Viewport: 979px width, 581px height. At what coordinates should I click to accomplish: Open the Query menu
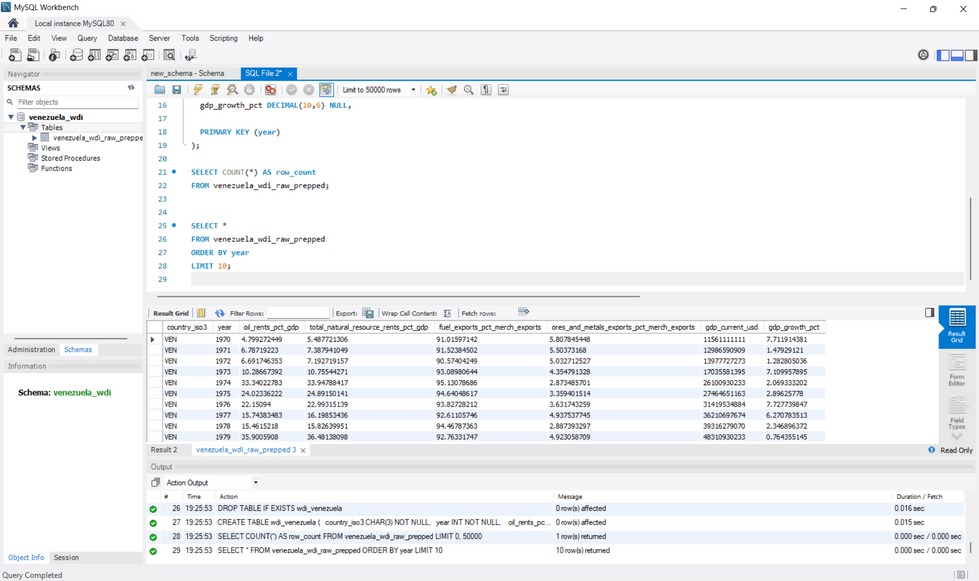tap(87, 38)
